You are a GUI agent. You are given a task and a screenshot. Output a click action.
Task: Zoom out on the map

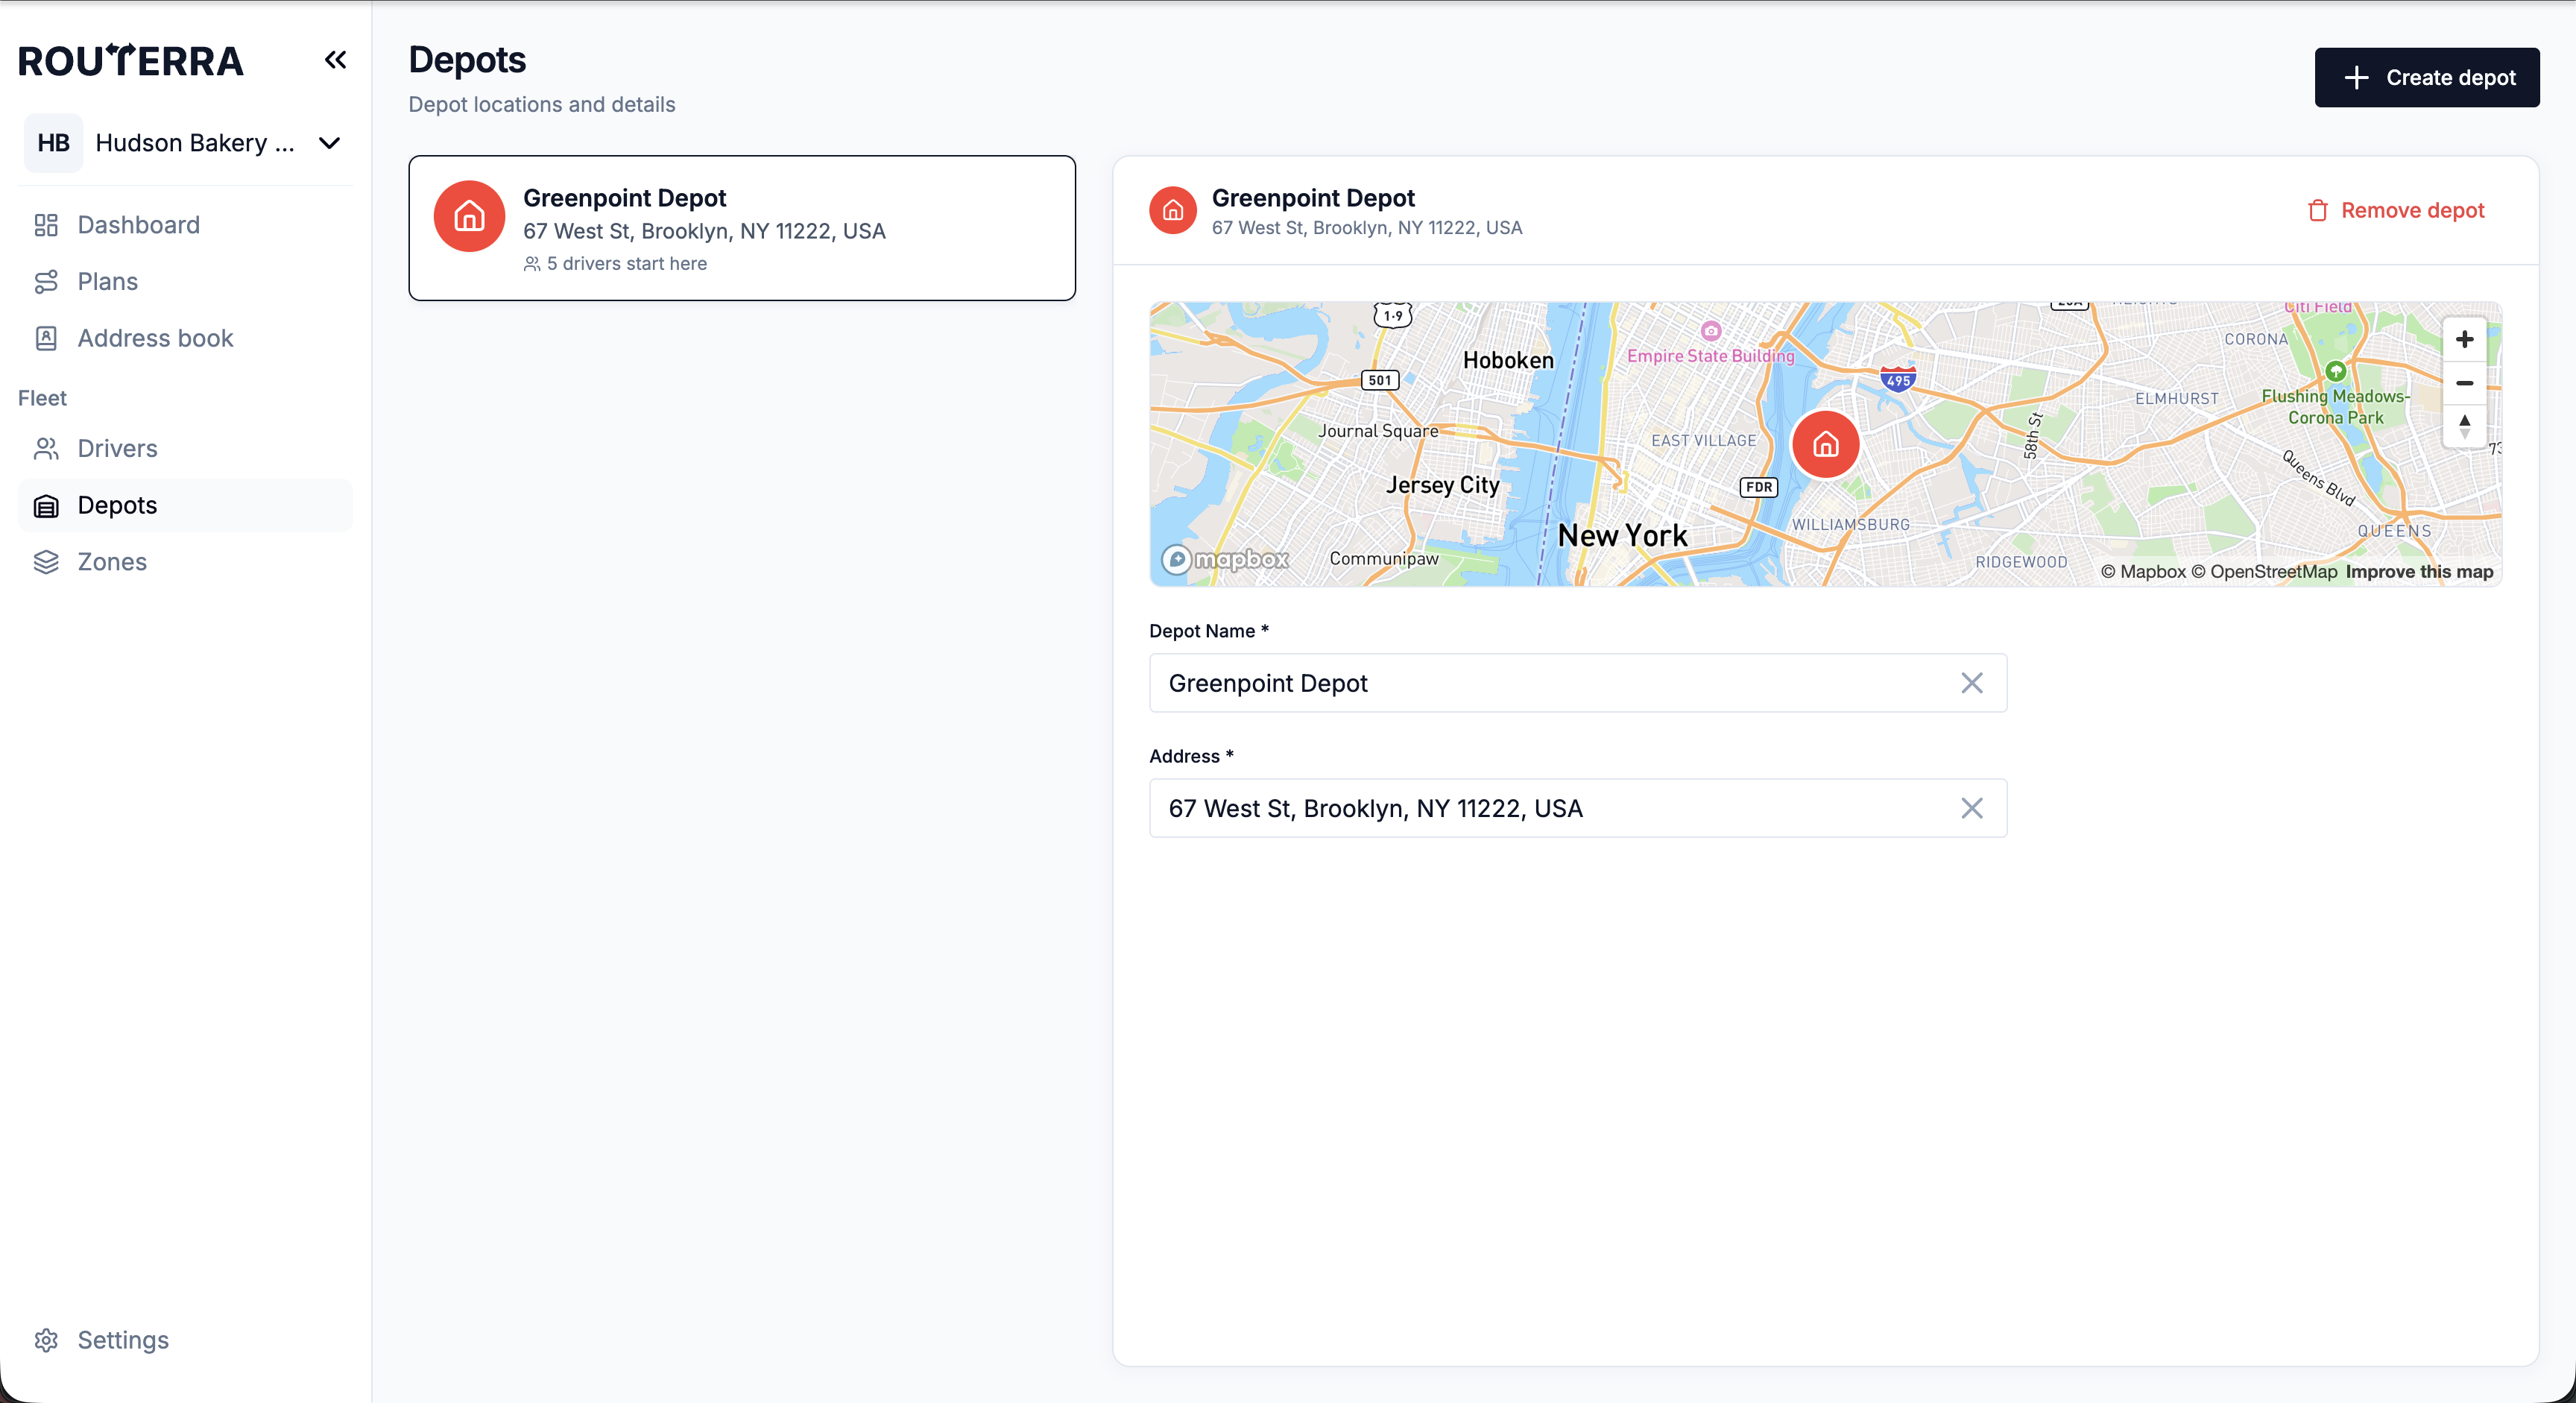click(2464, 383)
